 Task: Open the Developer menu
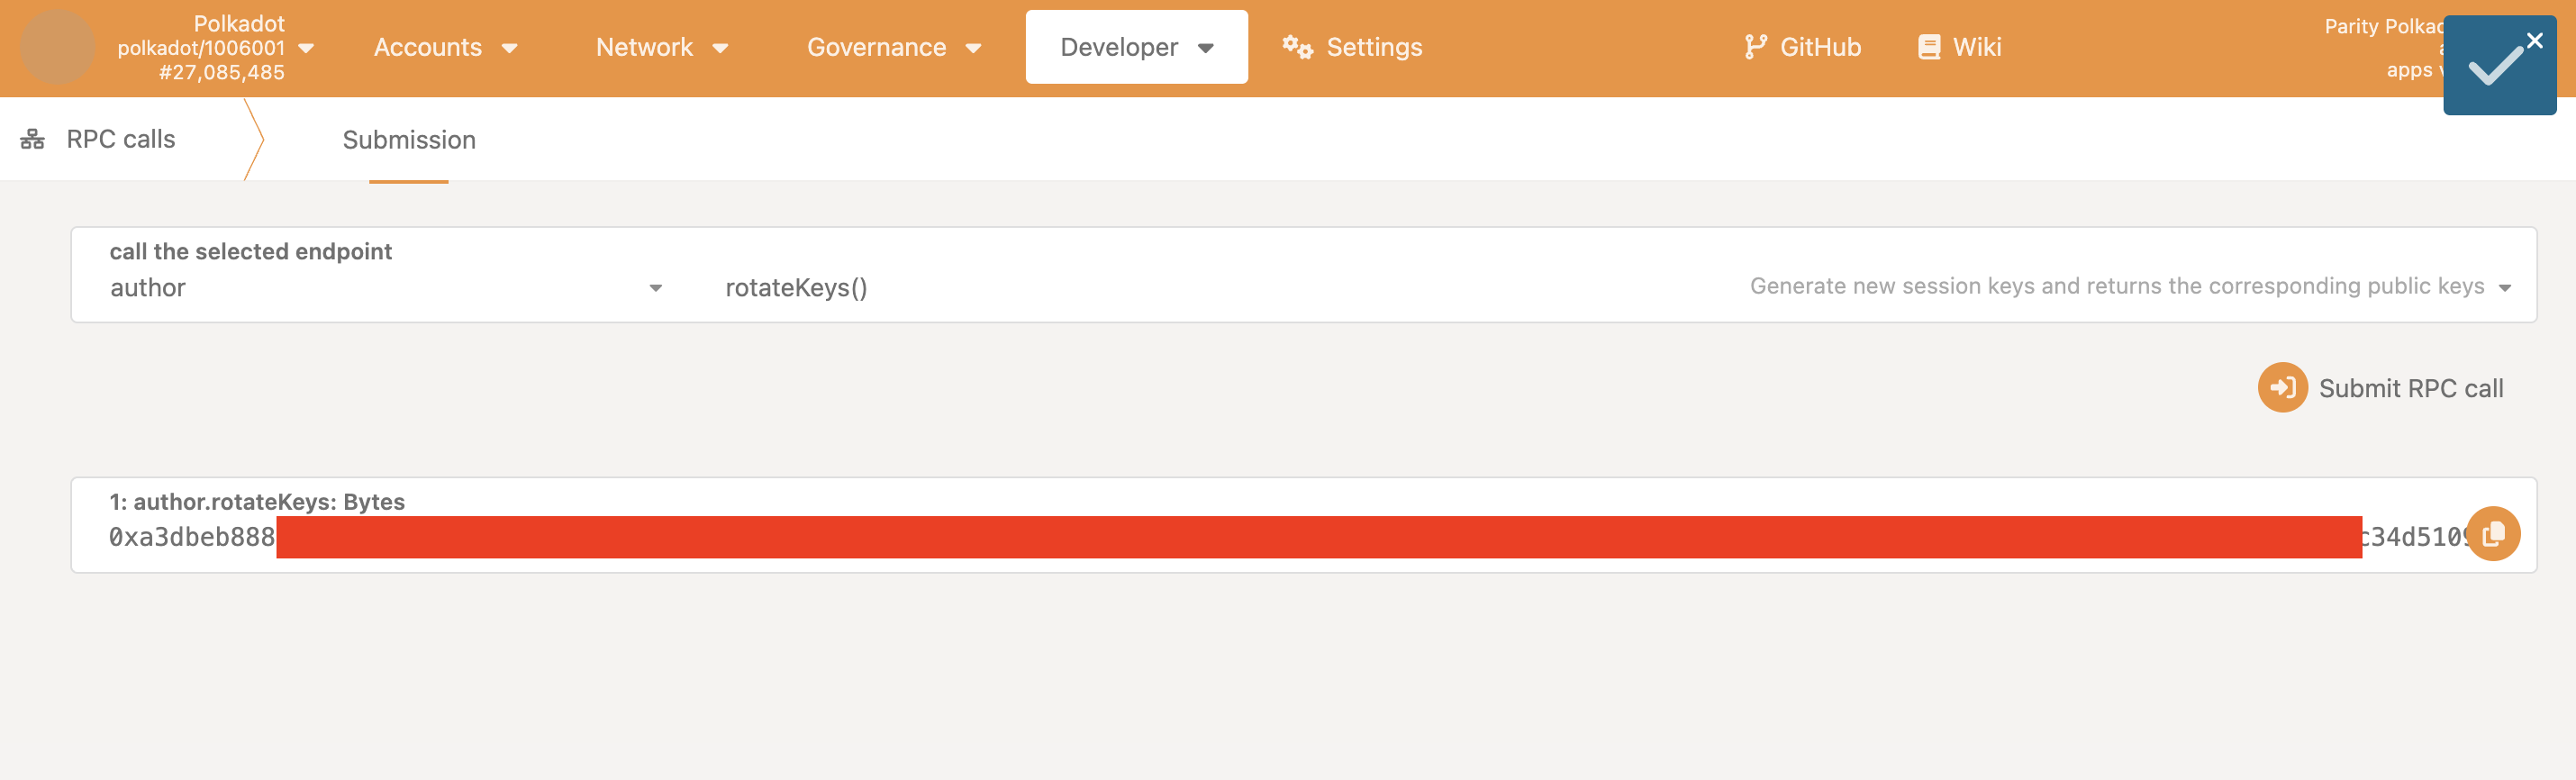[x=1136, y=47]
